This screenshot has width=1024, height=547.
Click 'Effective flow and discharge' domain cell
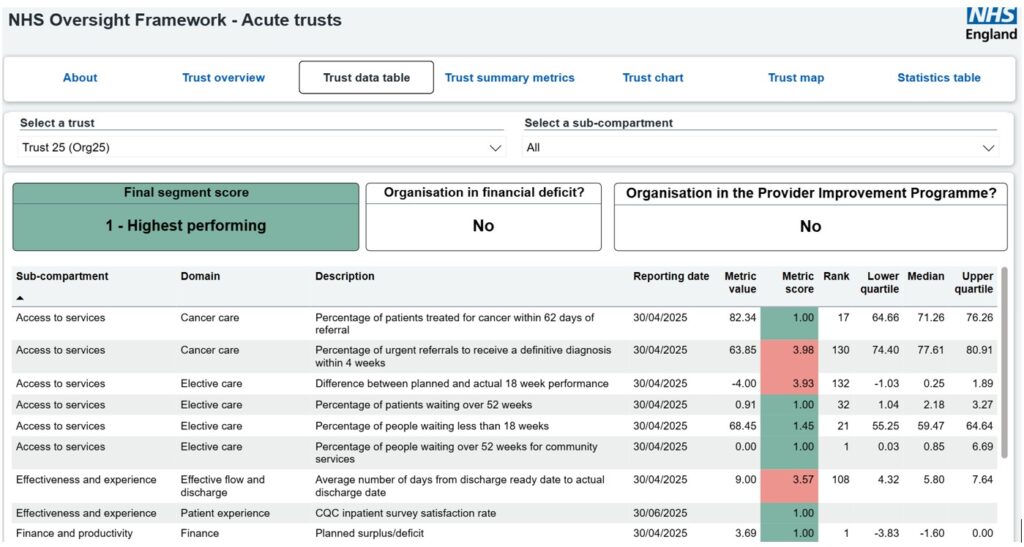pyautogui.click(x=223, y=486)
